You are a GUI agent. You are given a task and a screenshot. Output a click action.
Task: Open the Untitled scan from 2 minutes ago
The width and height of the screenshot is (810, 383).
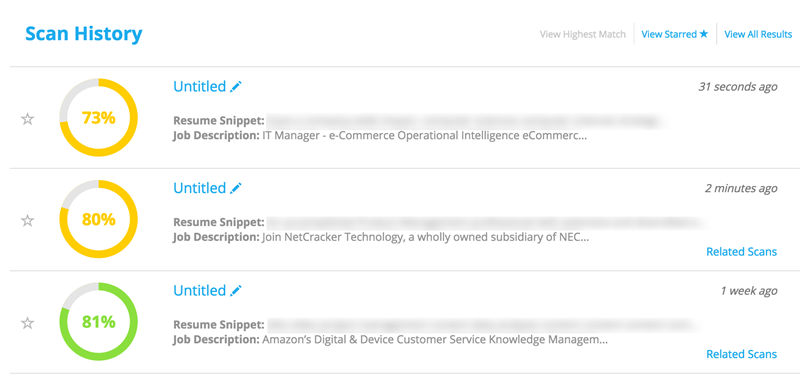pyautogui.click(x=199, y=188)
